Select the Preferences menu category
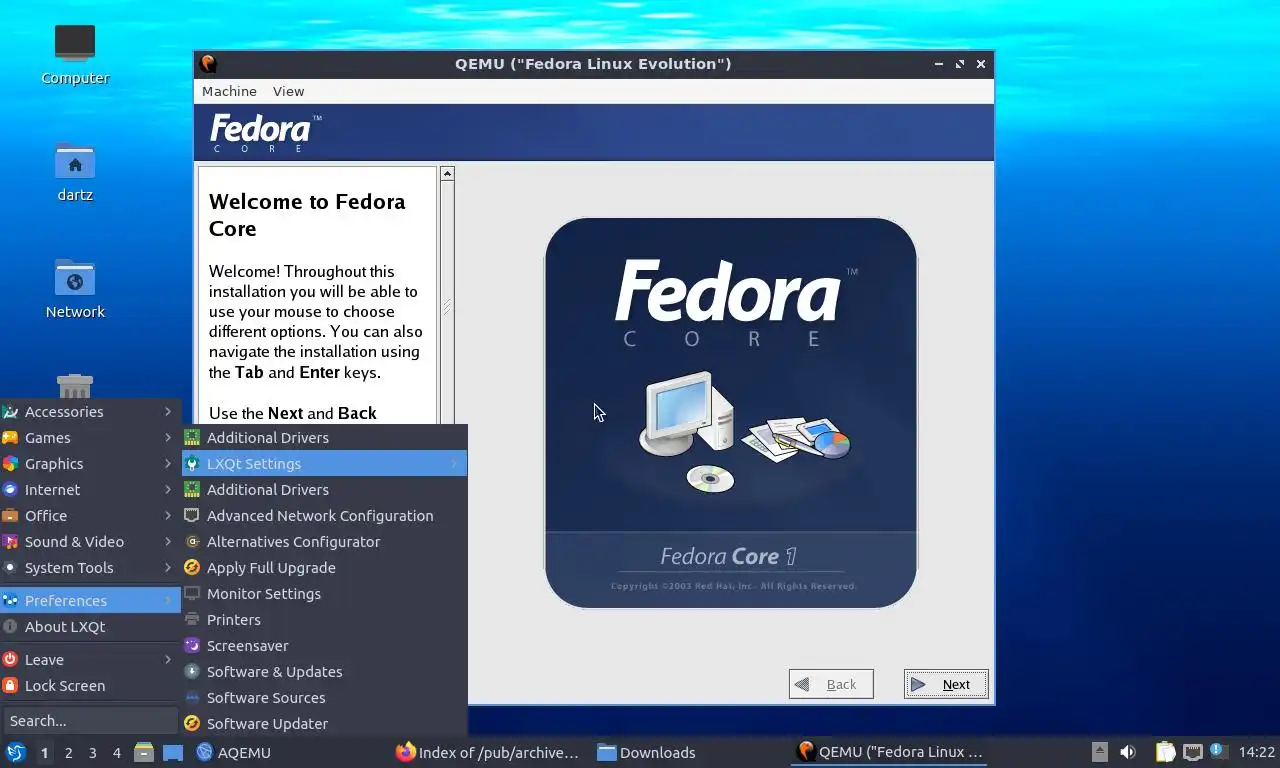Viewport: 1280px width, 768px height. (90, 601)
